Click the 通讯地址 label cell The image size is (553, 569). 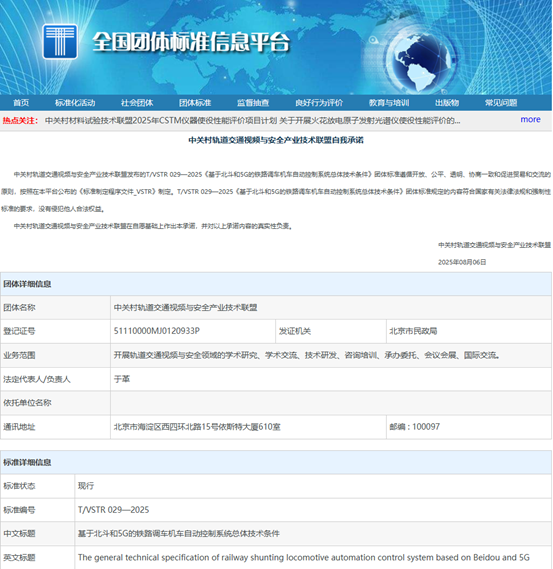(x=55, y=427)
